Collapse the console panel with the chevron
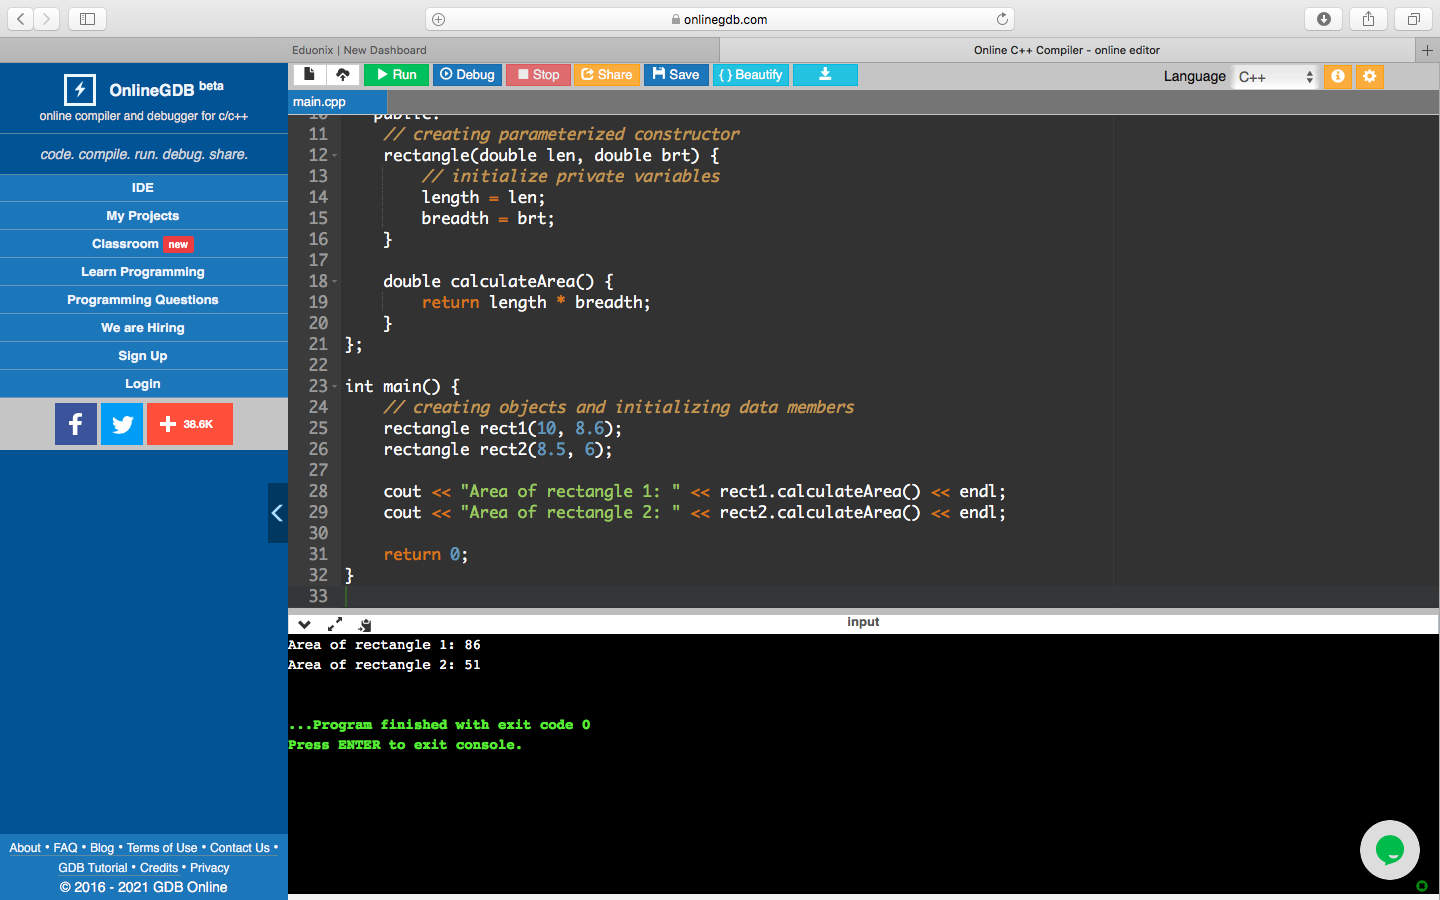The width and height of the screenshot is (1440, 900). click(304, 624)
